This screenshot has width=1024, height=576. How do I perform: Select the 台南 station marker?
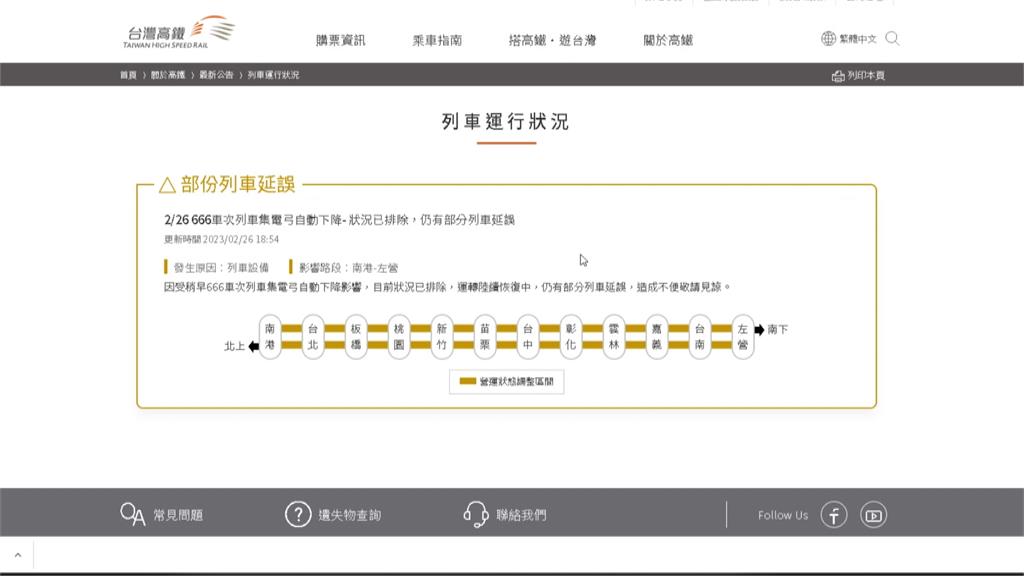(x=699, y=337)
